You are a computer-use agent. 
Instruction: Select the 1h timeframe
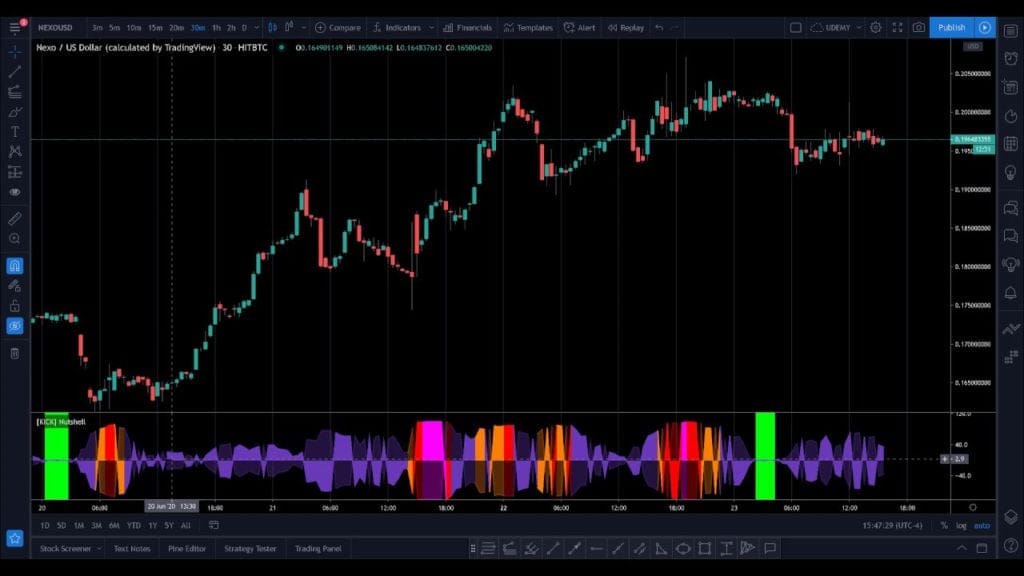pos(216,27)
